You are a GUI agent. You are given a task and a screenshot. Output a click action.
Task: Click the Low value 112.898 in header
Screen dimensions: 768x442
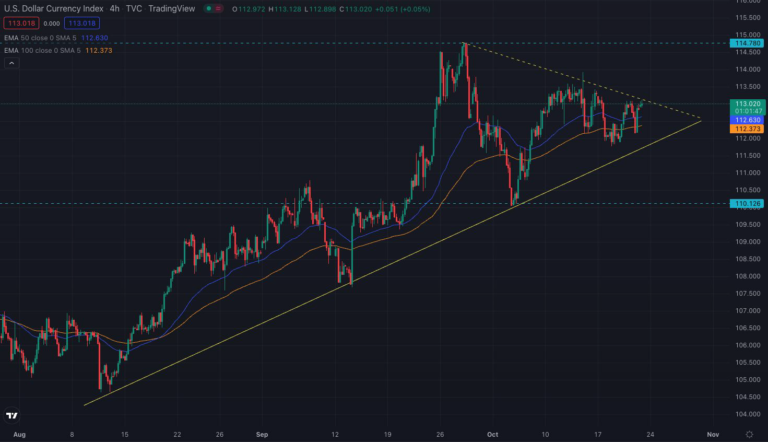(x=322, y=9)
